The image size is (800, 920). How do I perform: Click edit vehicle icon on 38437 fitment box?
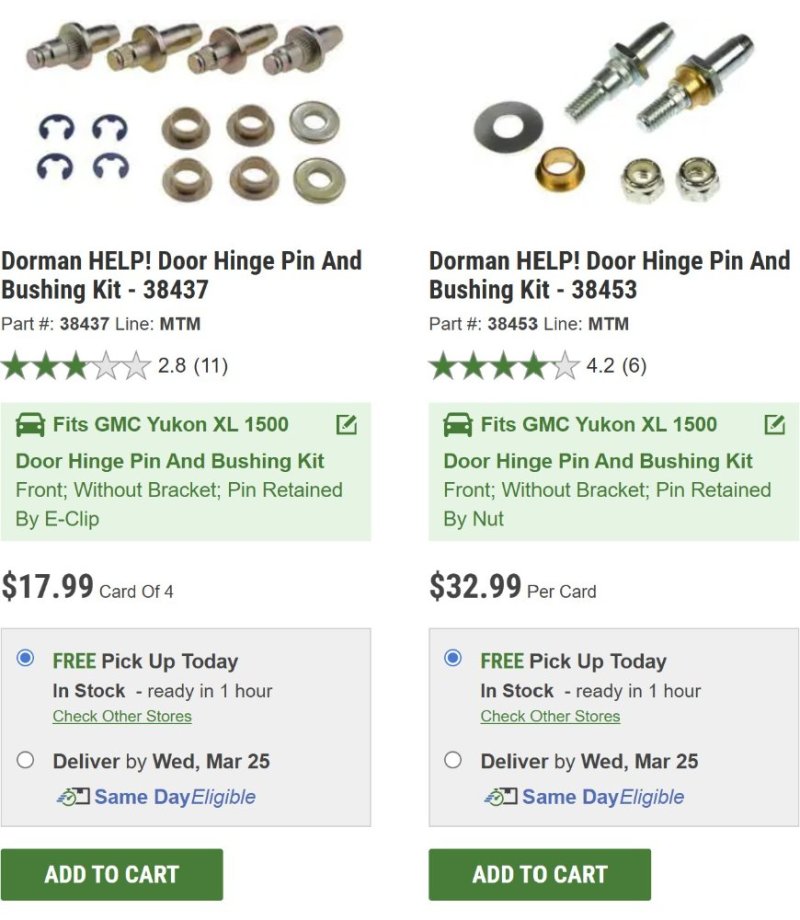346,425
